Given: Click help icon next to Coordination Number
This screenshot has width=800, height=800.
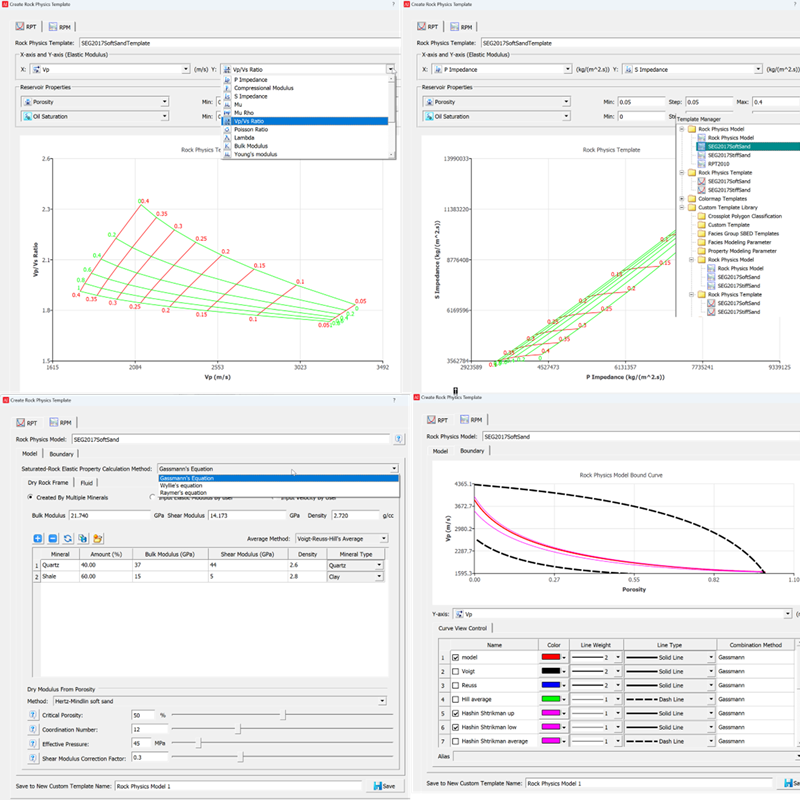Looking at the screenshot, I should pos(33,729).
